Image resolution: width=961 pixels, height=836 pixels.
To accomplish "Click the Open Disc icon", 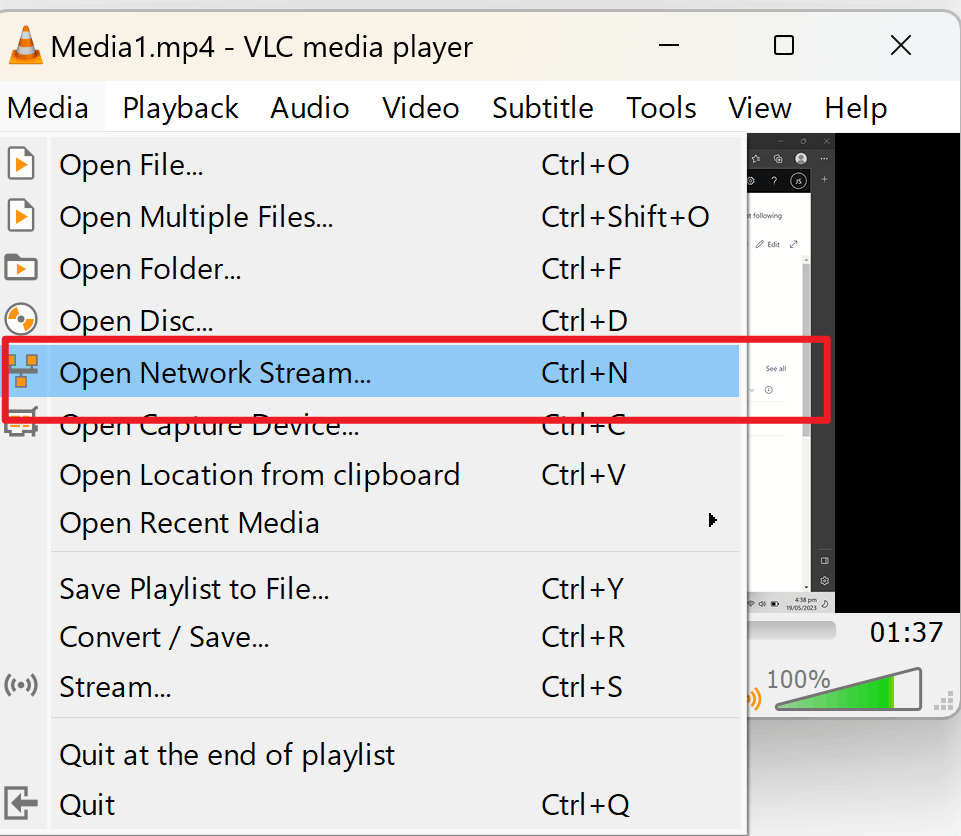I will [x=22, y=319].
